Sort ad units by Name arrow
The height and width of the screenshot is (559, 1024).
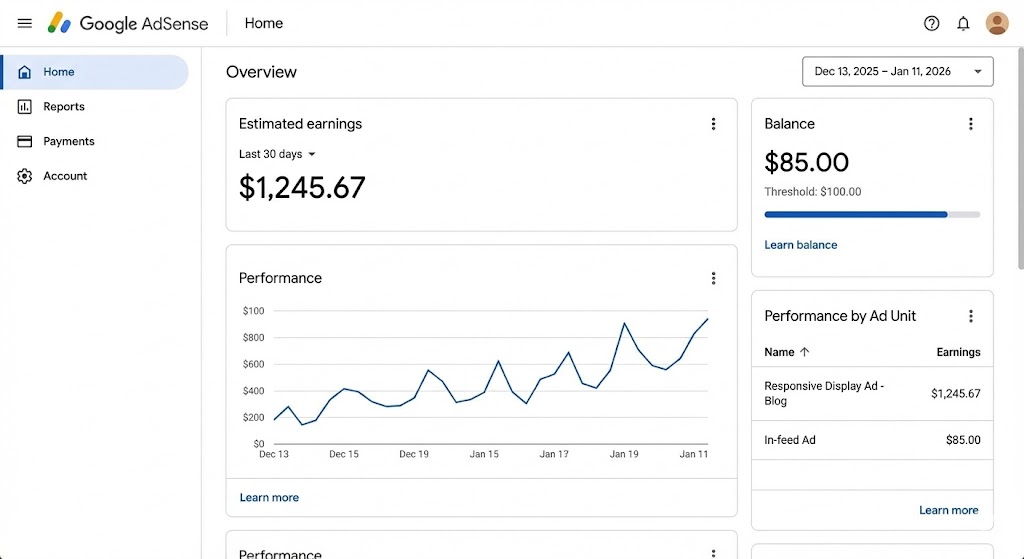tap(804, 352)
